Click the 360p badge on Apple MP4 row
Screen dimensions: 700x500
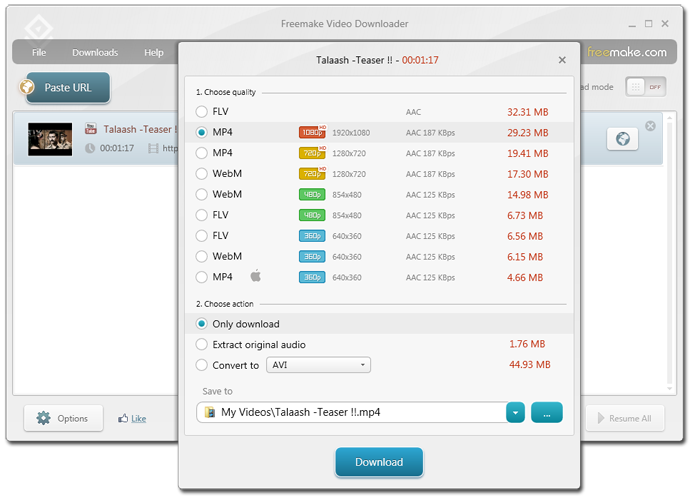[x=312, y=277]
